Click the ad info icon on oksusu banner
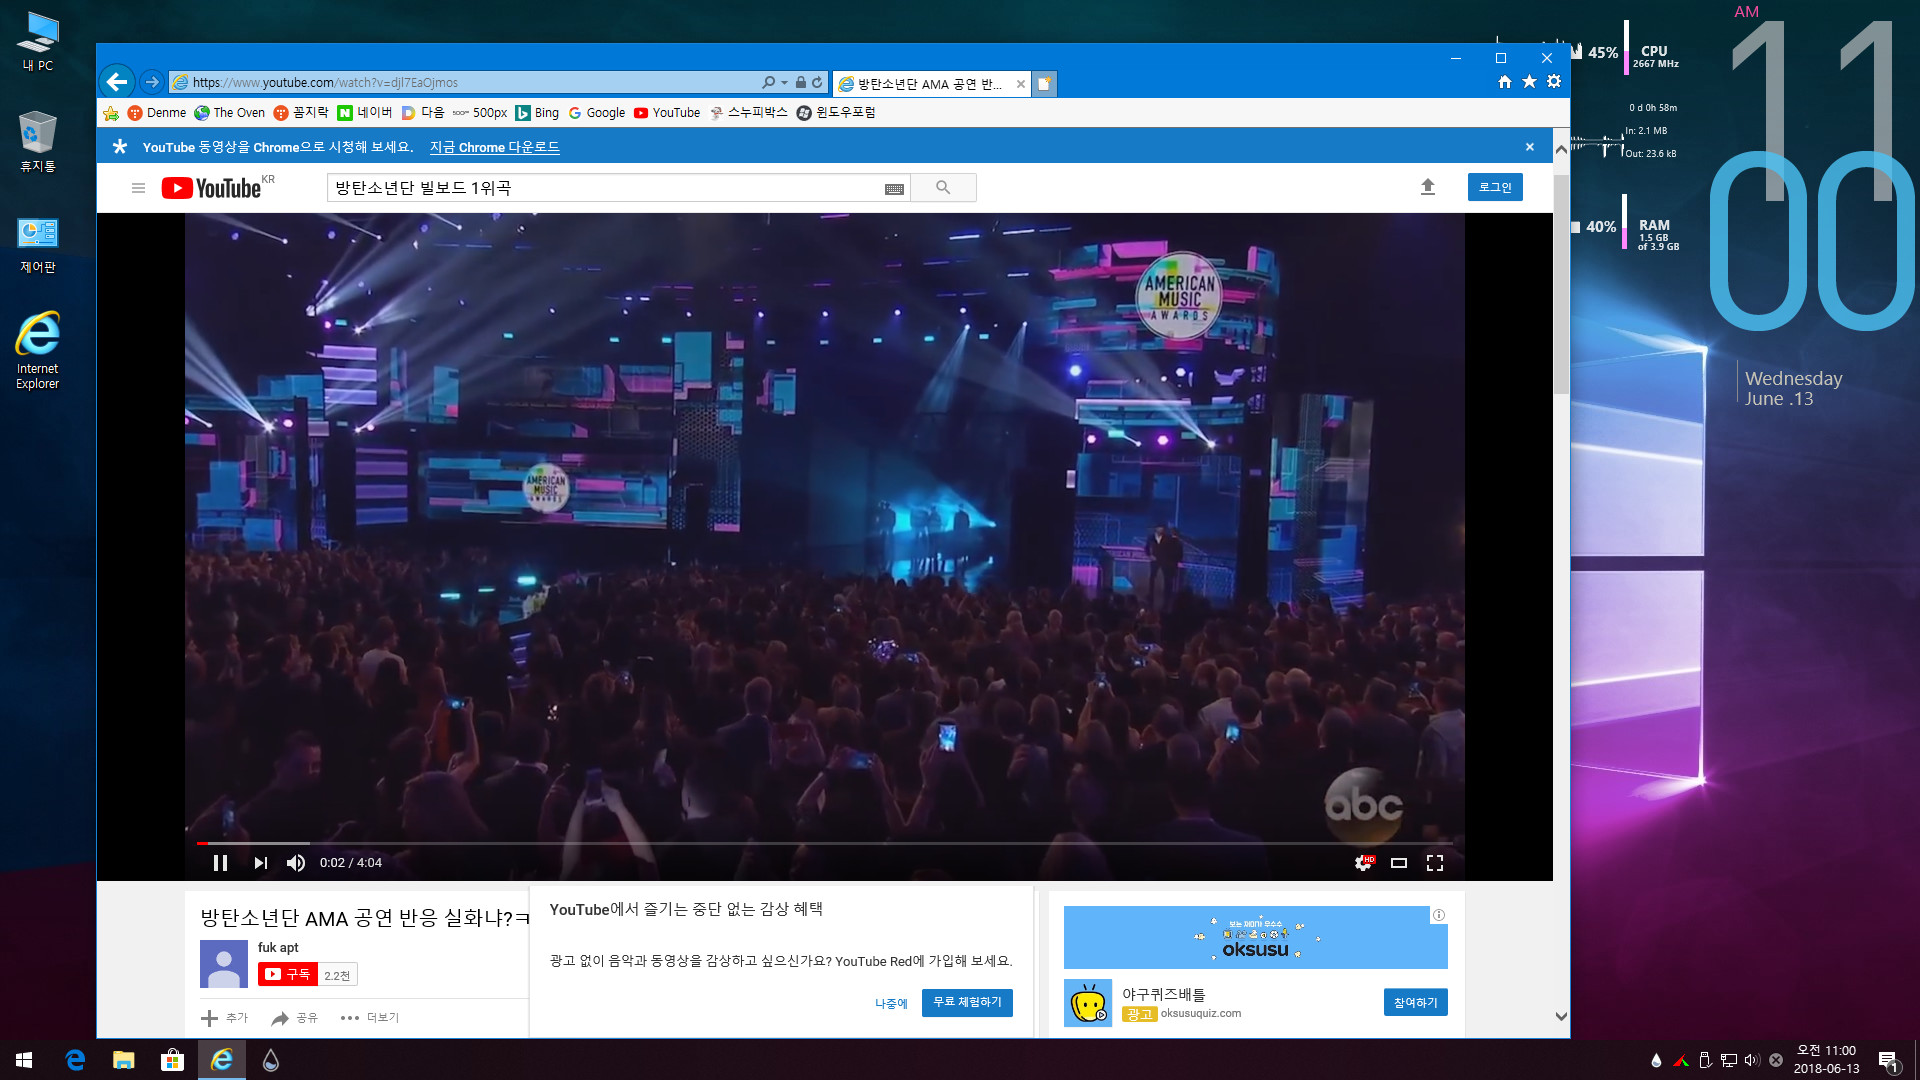 tap(1439, 915)
